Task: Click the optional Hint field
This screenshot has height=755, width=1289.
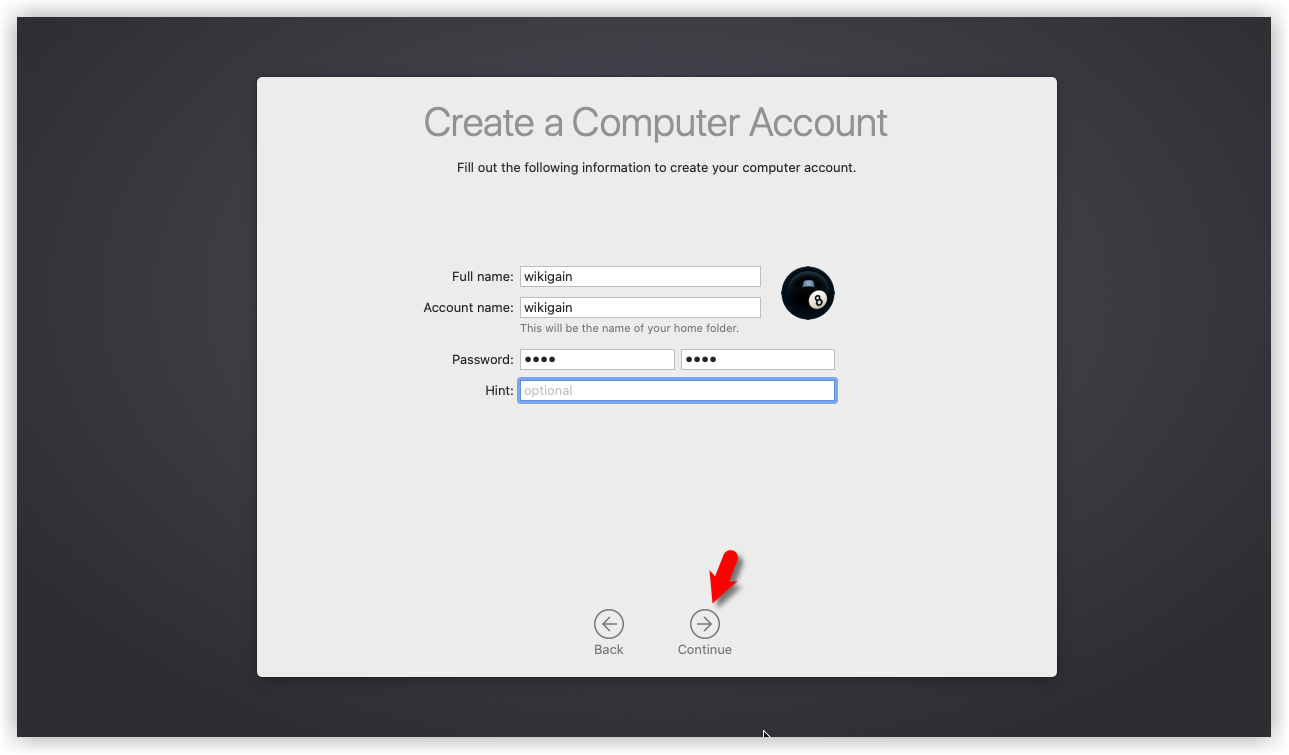Action: [677, 391]
